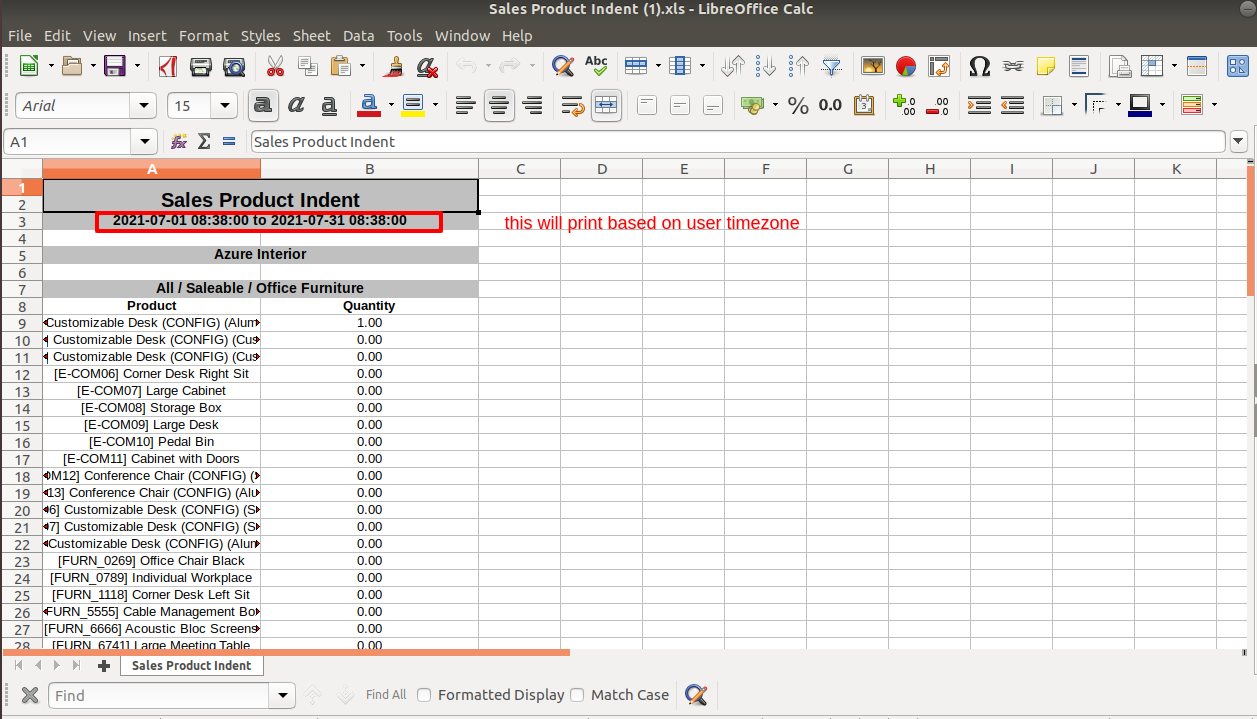This screenshot has width=1257, height=719.
Task: Add a new sheet plus button
Action: [103, 665]
